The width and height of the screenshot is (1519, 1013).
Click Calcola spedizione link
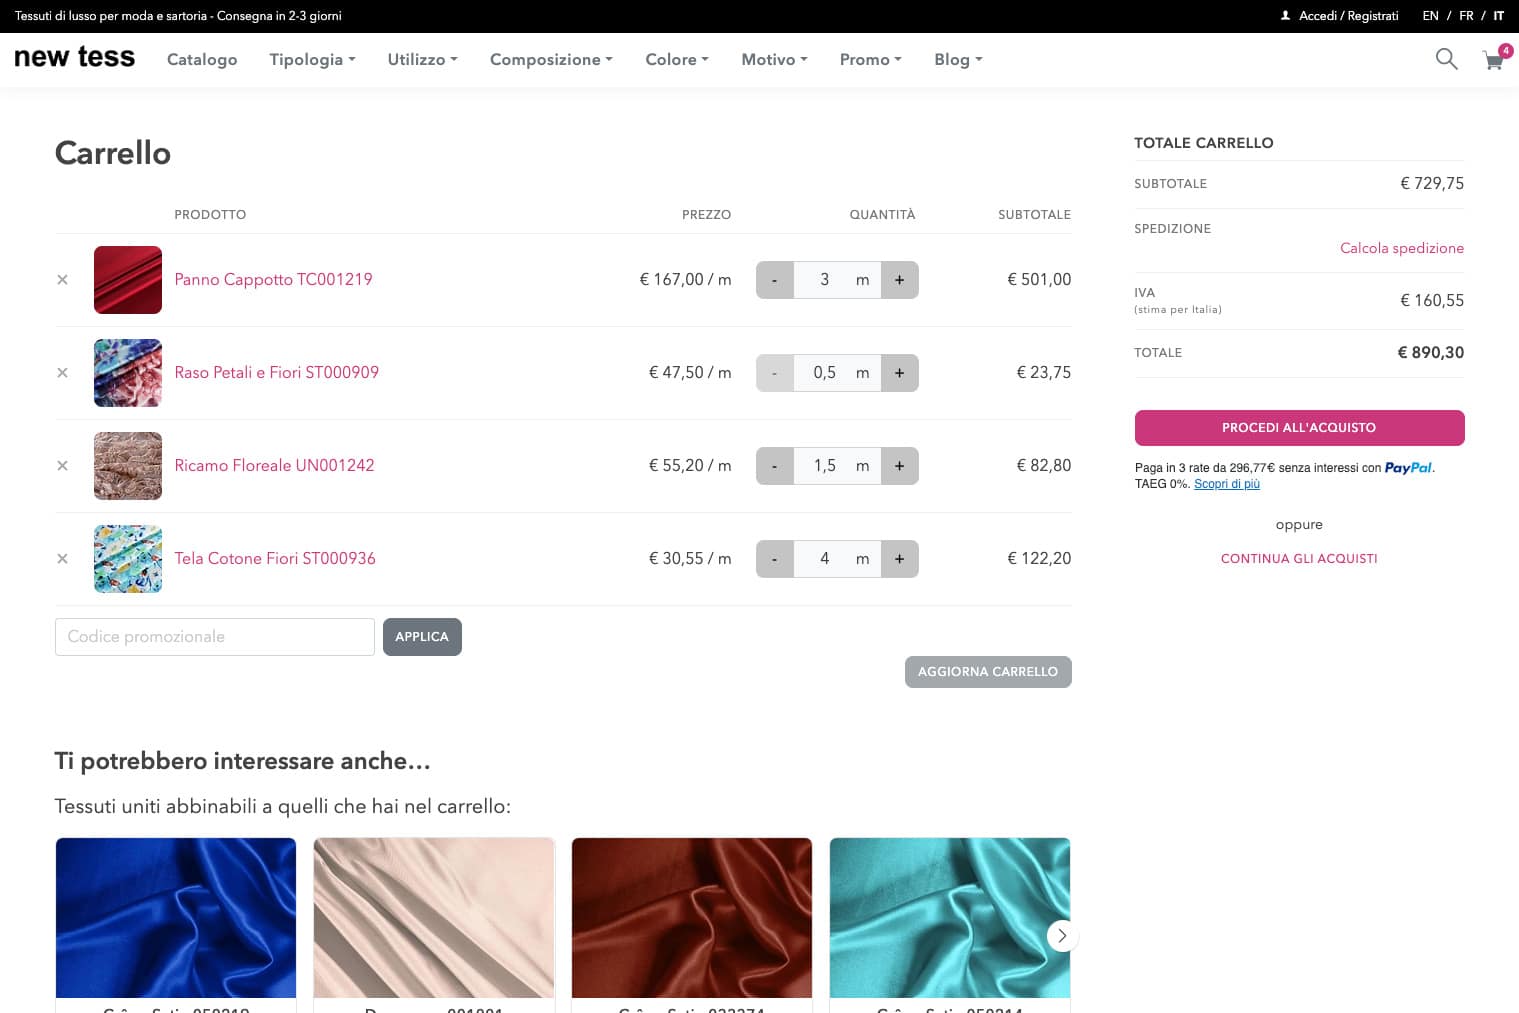[1401, 248]
